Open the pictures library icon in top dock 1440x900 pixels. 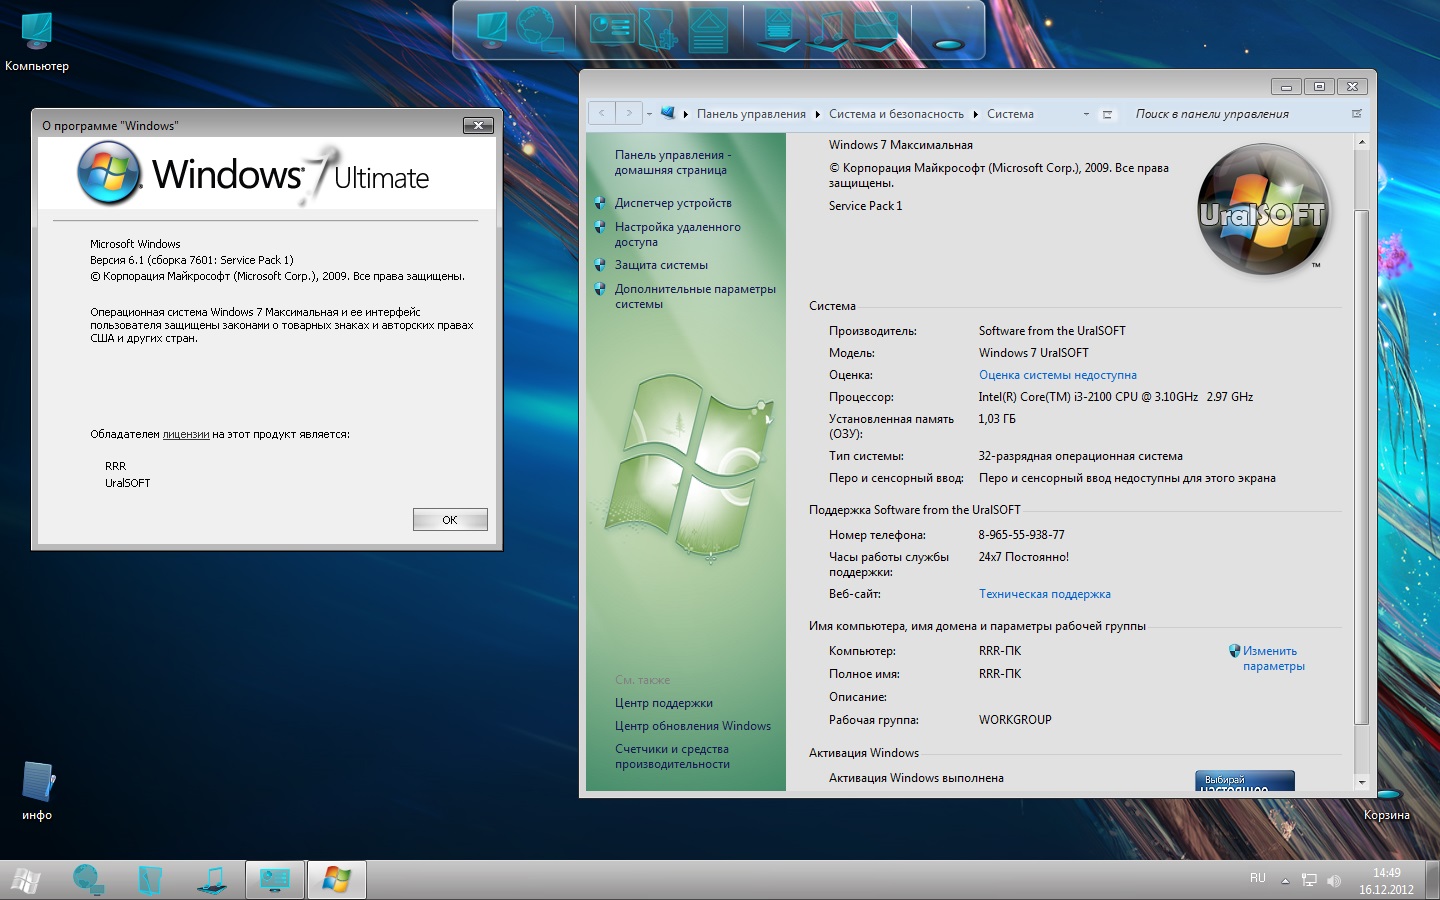point(876,30)
